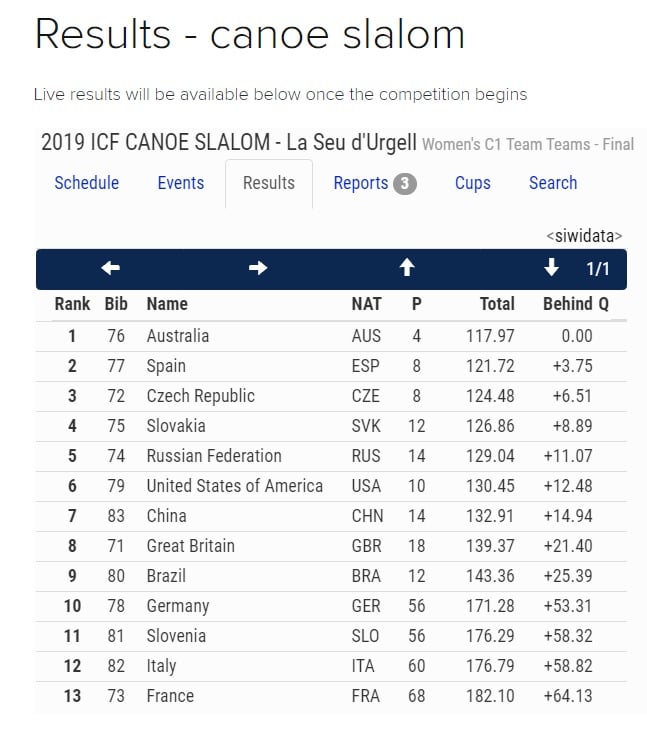
Task: Open the Schedule tab
Action: pos(86,183)
